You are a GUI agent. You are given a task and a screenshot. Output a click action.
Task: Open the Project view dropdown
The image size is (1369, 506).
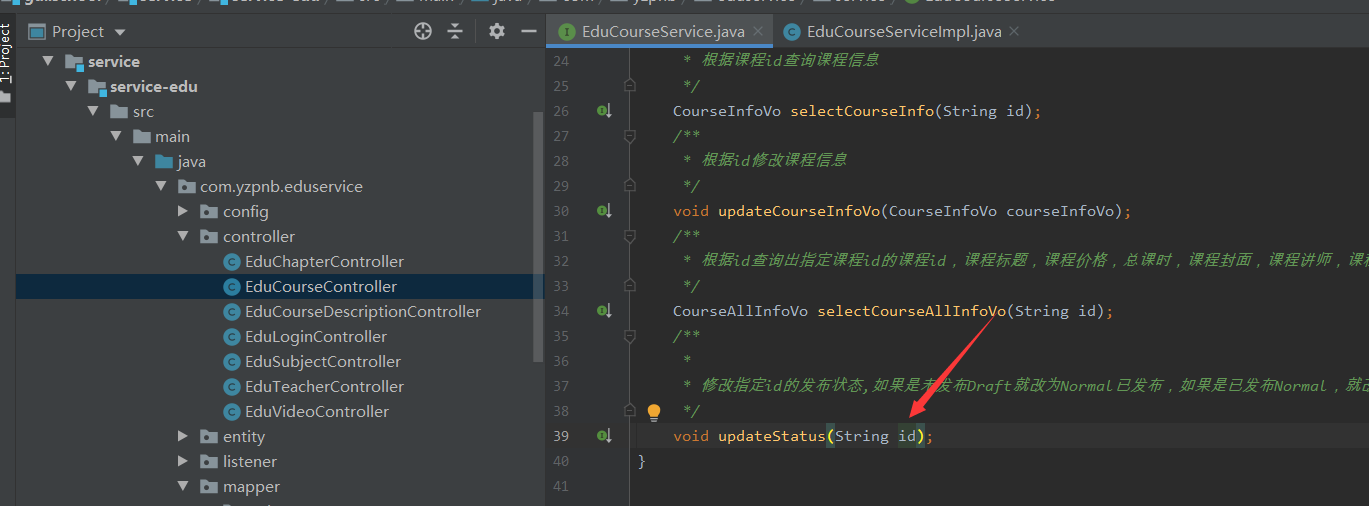point(121,32)
